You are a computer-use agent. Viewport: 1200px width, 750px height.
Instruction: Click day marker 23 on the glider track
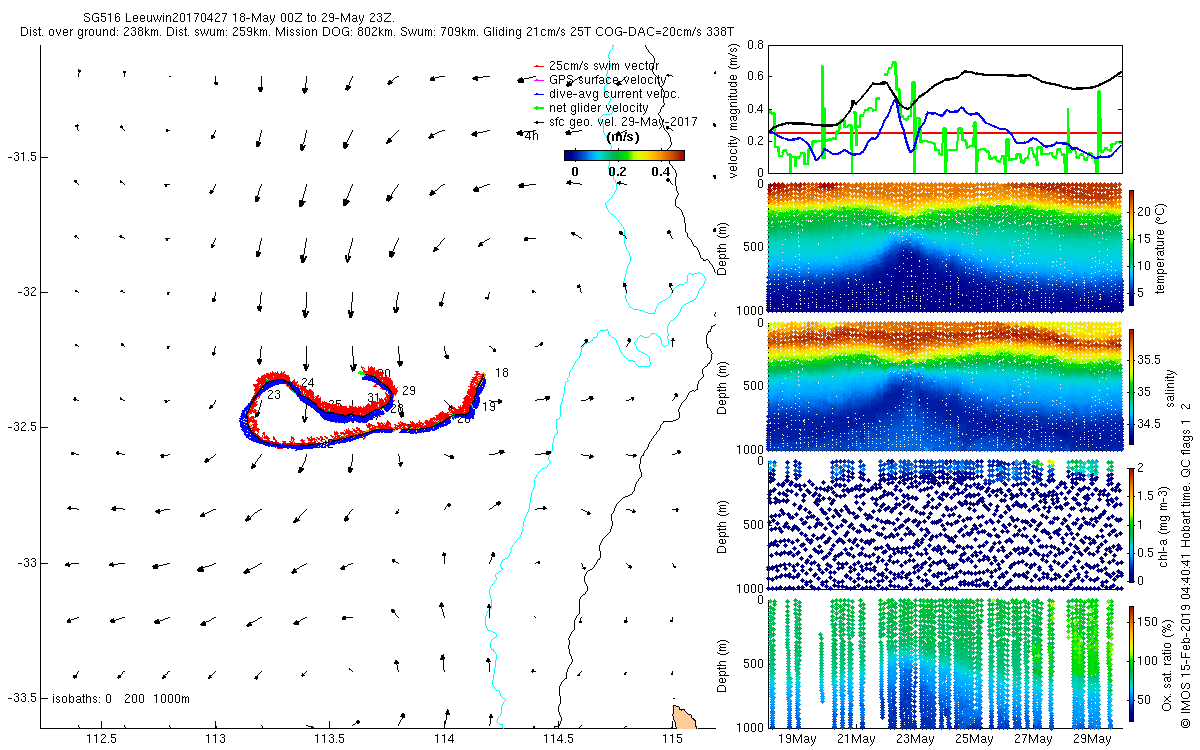pyautogui.click(x=274, y=396)
